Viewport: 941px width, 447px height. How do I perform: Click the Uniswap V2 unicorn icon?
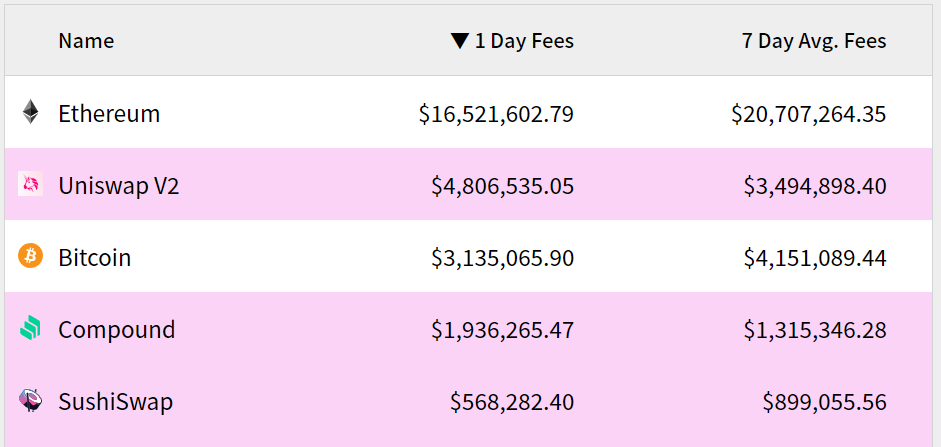pos(31,184)
